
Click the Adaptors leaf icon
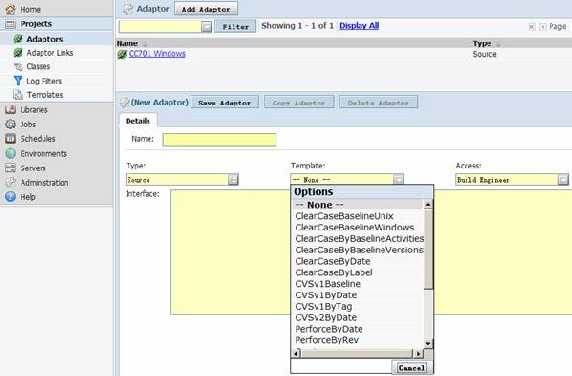(x=18, y=39)
